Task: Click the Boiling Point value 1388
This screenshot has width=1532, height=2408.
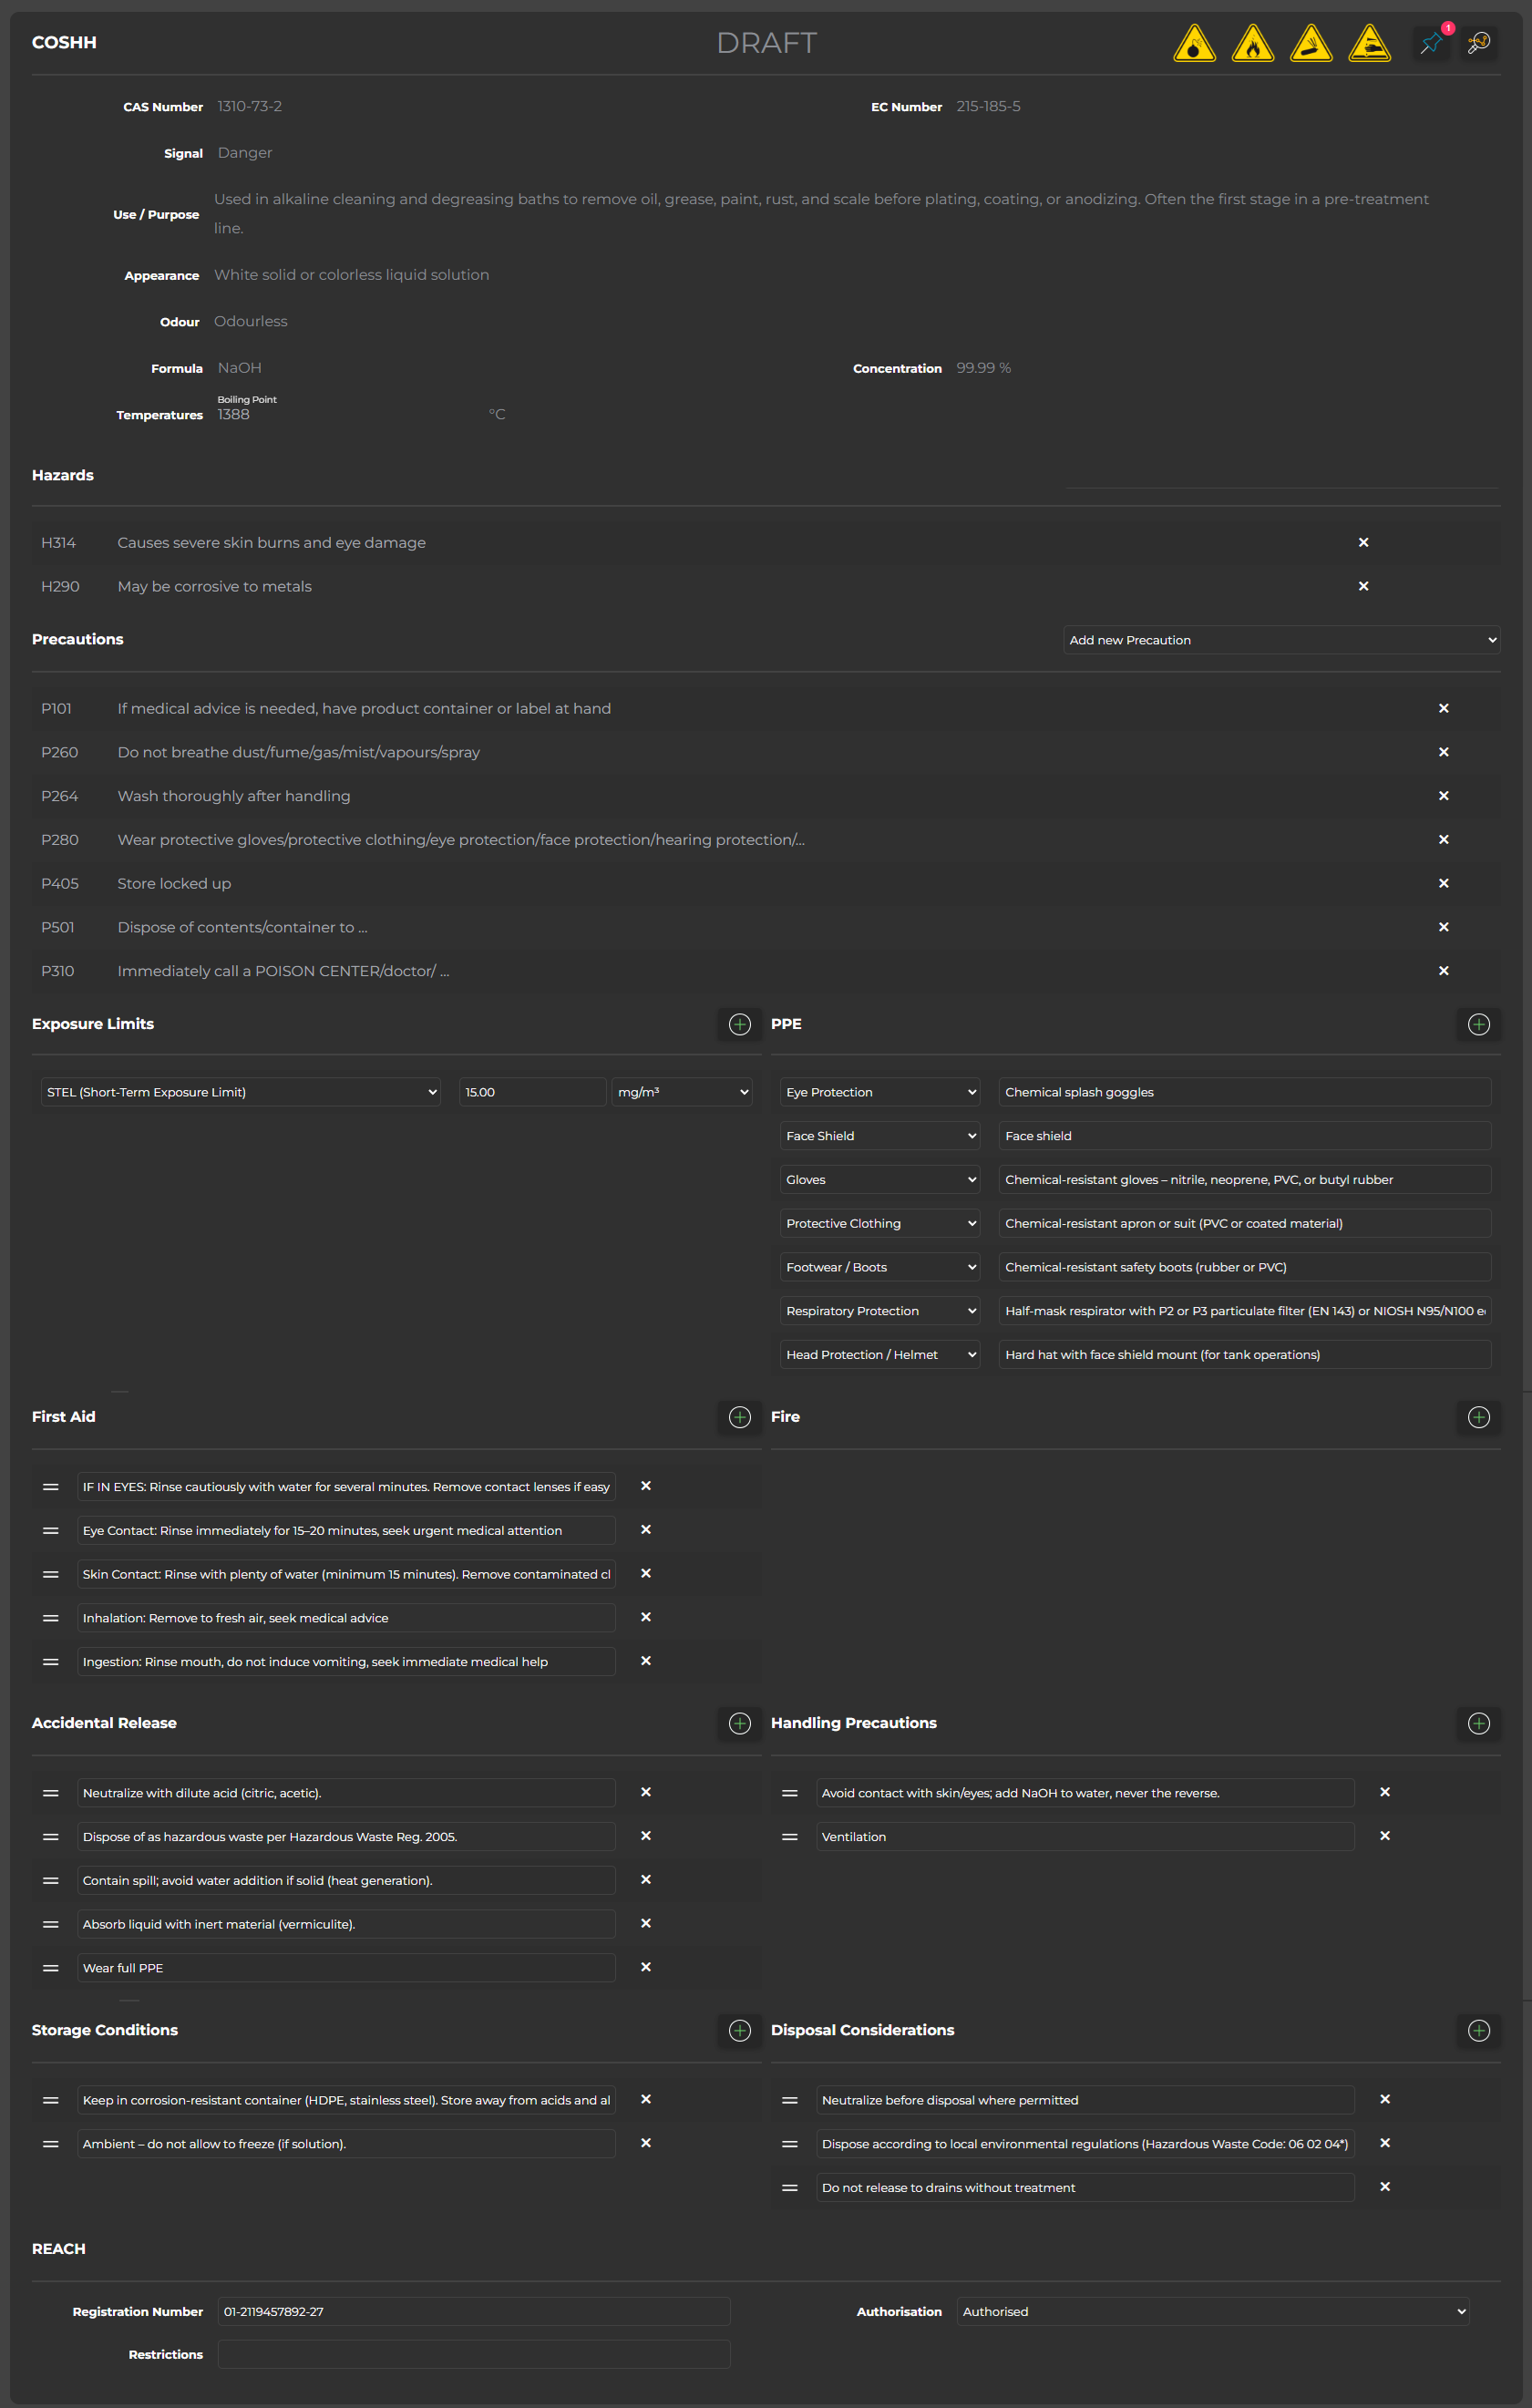Action: [234, 415]
